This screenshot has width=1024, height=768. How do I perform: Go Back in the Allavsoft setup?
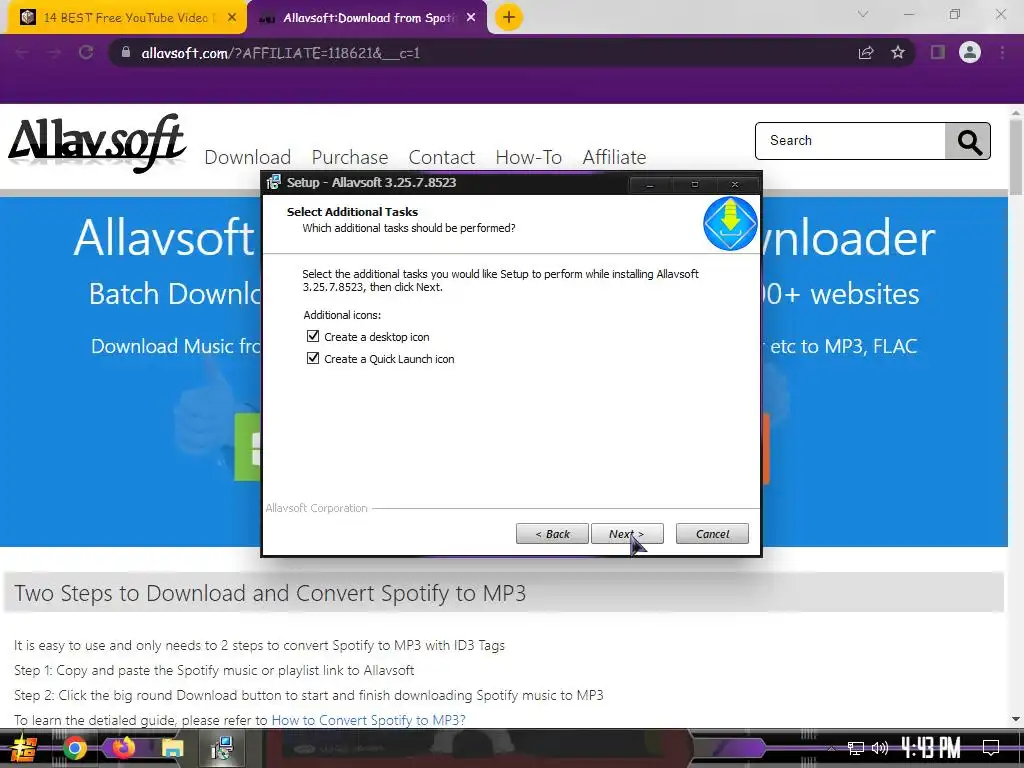point(552,534)
